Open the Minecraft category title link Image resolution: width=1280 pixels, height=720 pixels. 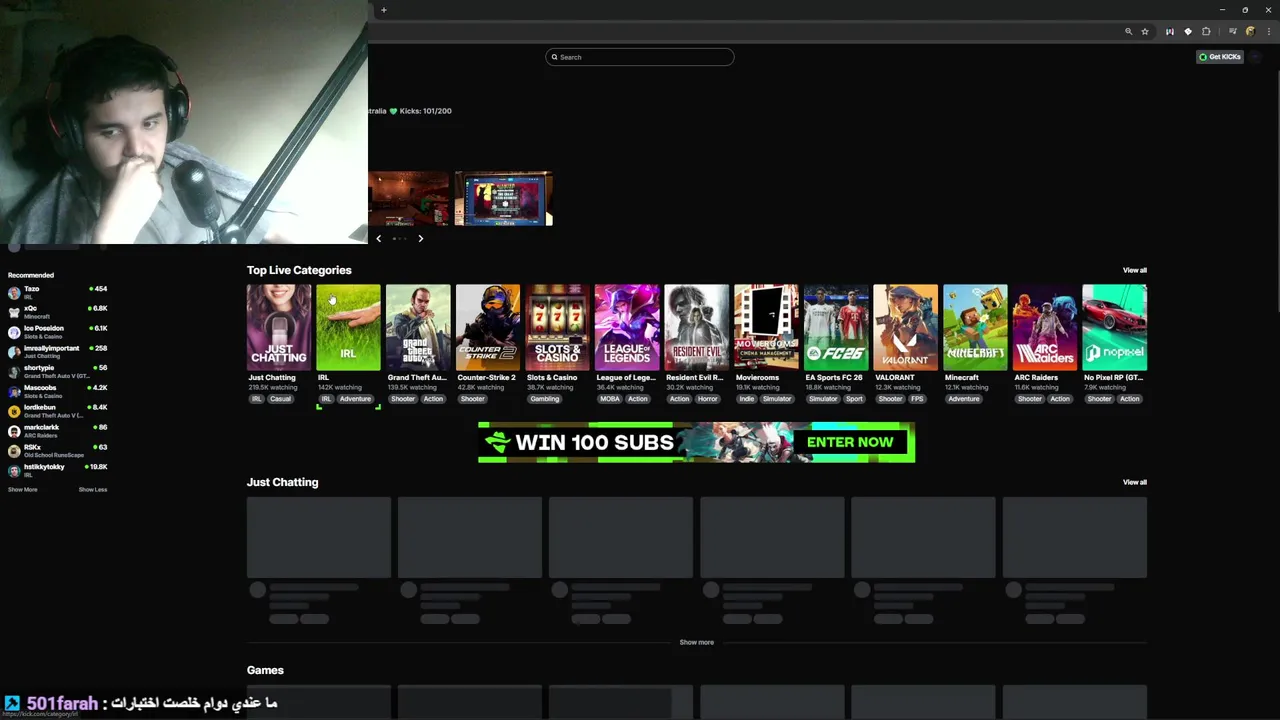coord(962,378)
